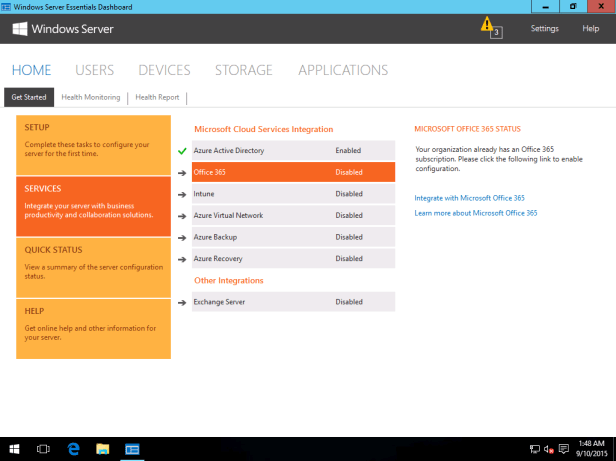Click the volume speaker tray icon
The image size is (616, 461).
coord(549,450)
